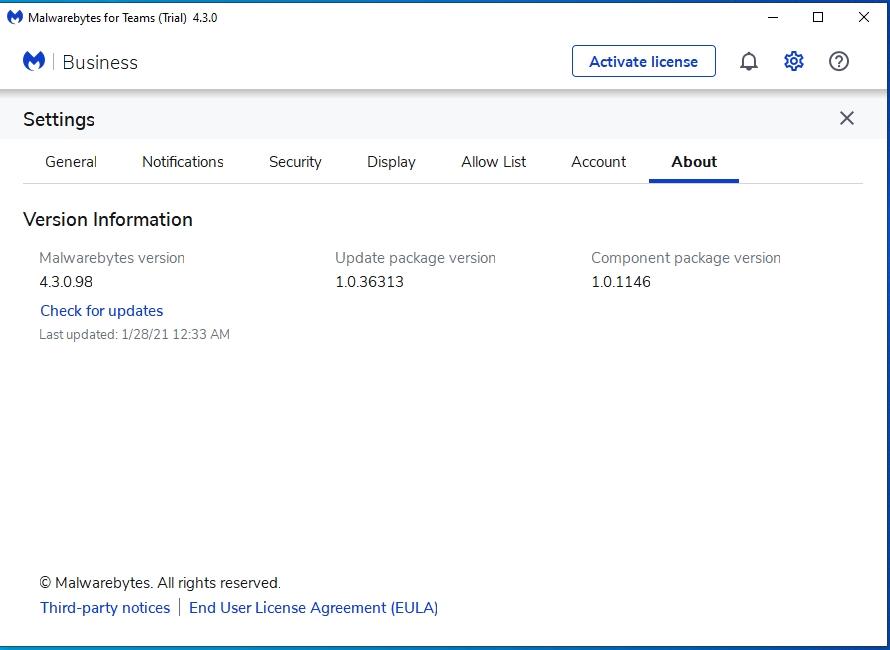Minimize the Malwarebytes window

[x=773, y=18]
